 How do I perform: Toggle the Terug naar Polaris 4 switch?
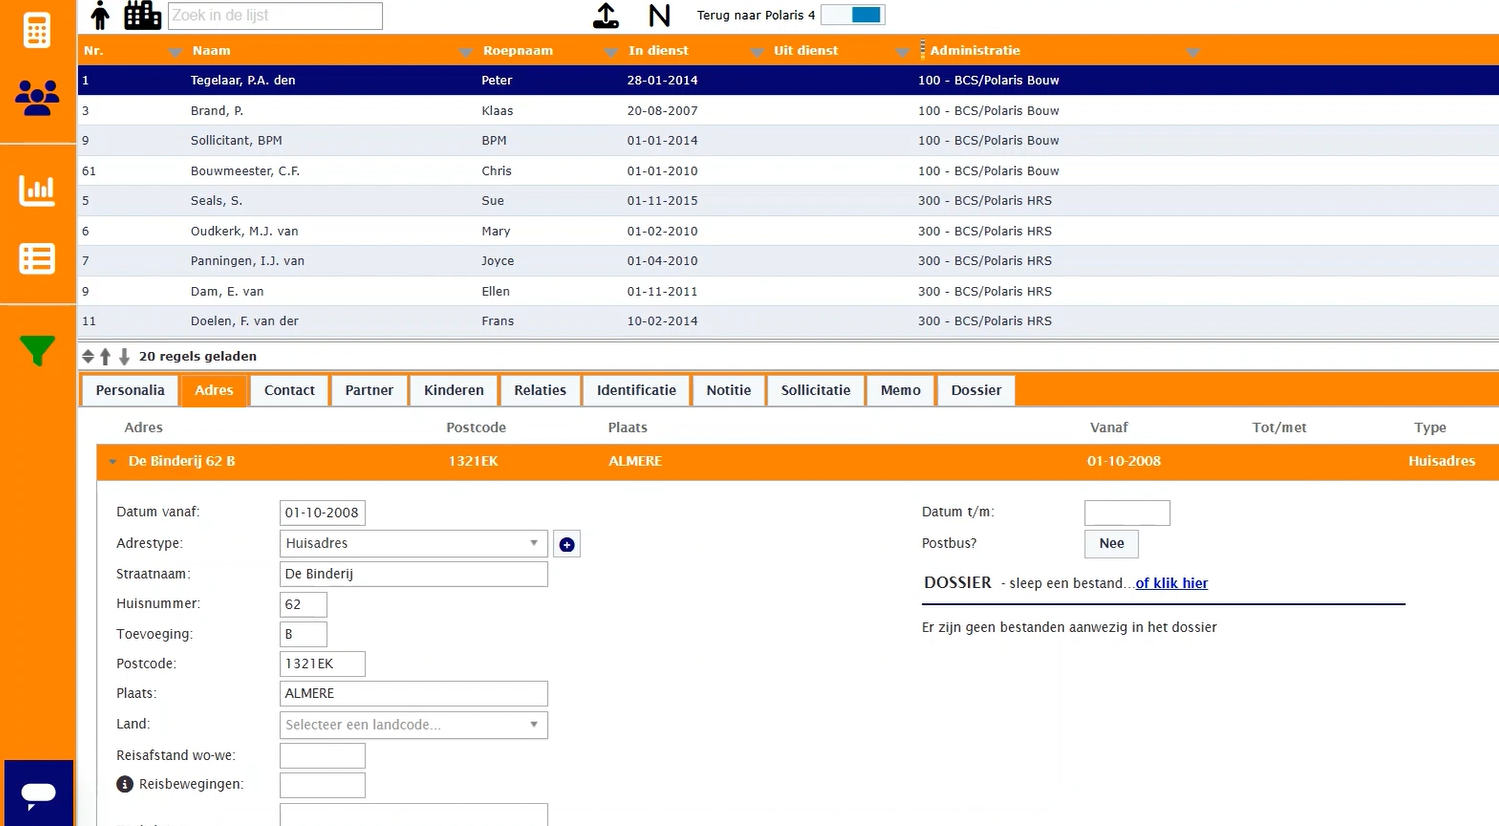click(853, 15)
